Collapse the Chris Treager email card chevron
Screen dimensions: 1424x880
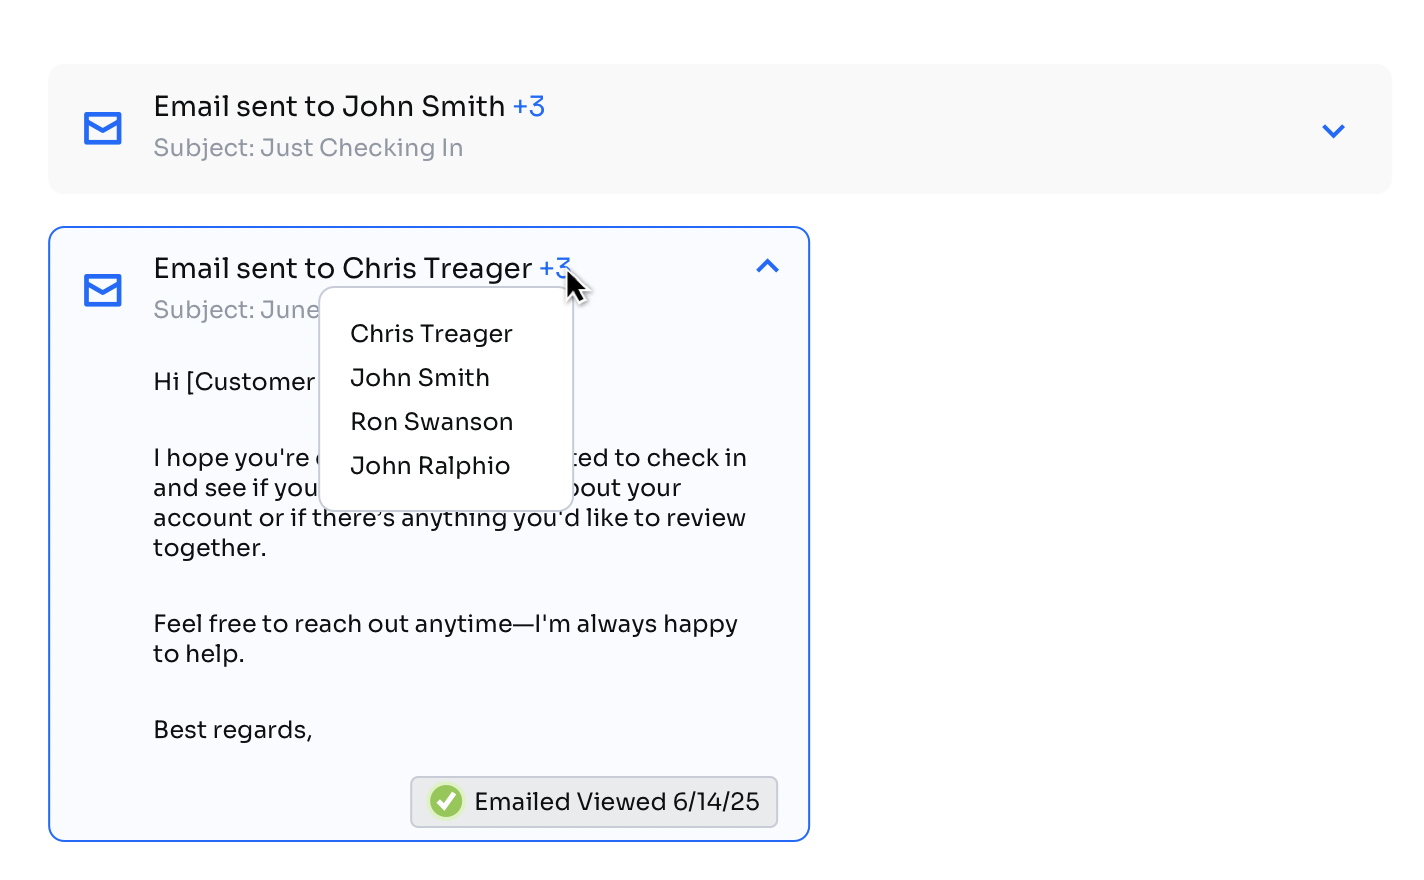tap(767, 266)
